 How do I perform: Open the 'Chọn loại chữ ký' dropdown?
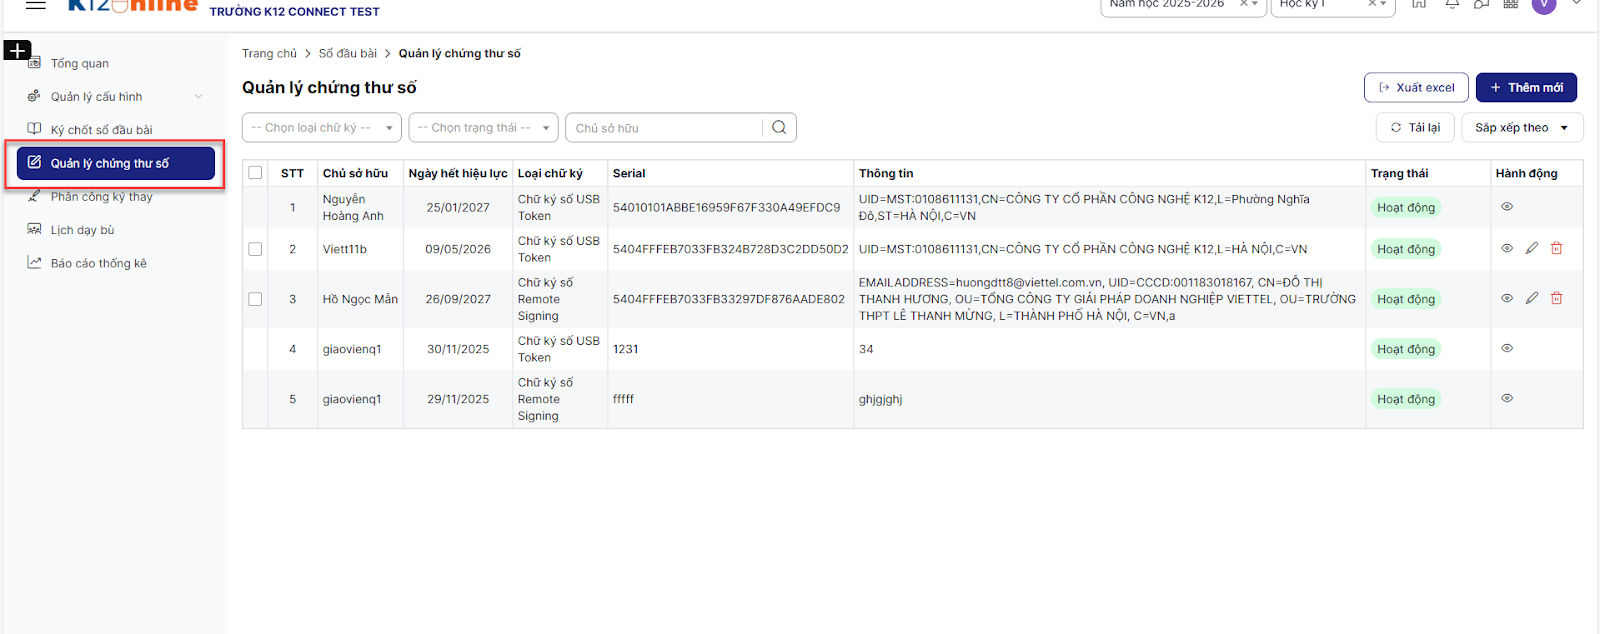(x=321, y=128)
